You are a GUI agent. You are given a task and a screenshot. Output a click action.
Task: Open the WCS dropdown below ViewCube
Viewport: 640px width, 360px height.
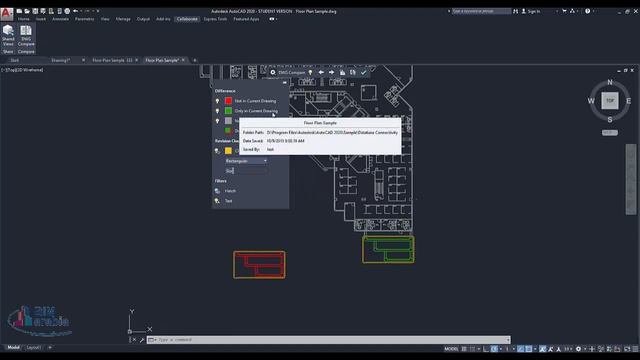click(610, 133)
